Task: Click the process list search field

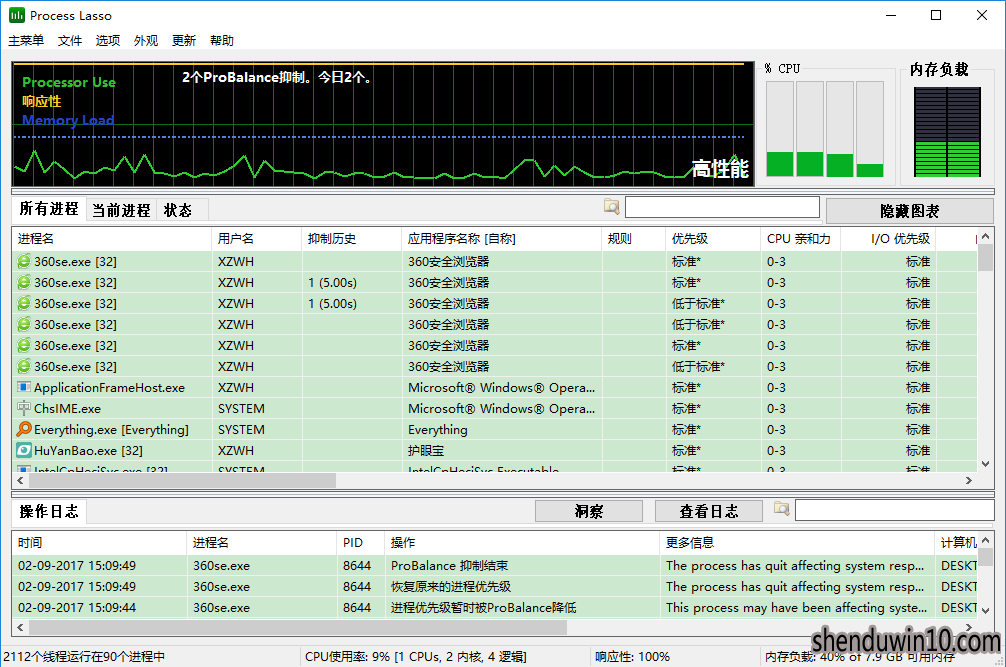Action: (x=722, y=207)
